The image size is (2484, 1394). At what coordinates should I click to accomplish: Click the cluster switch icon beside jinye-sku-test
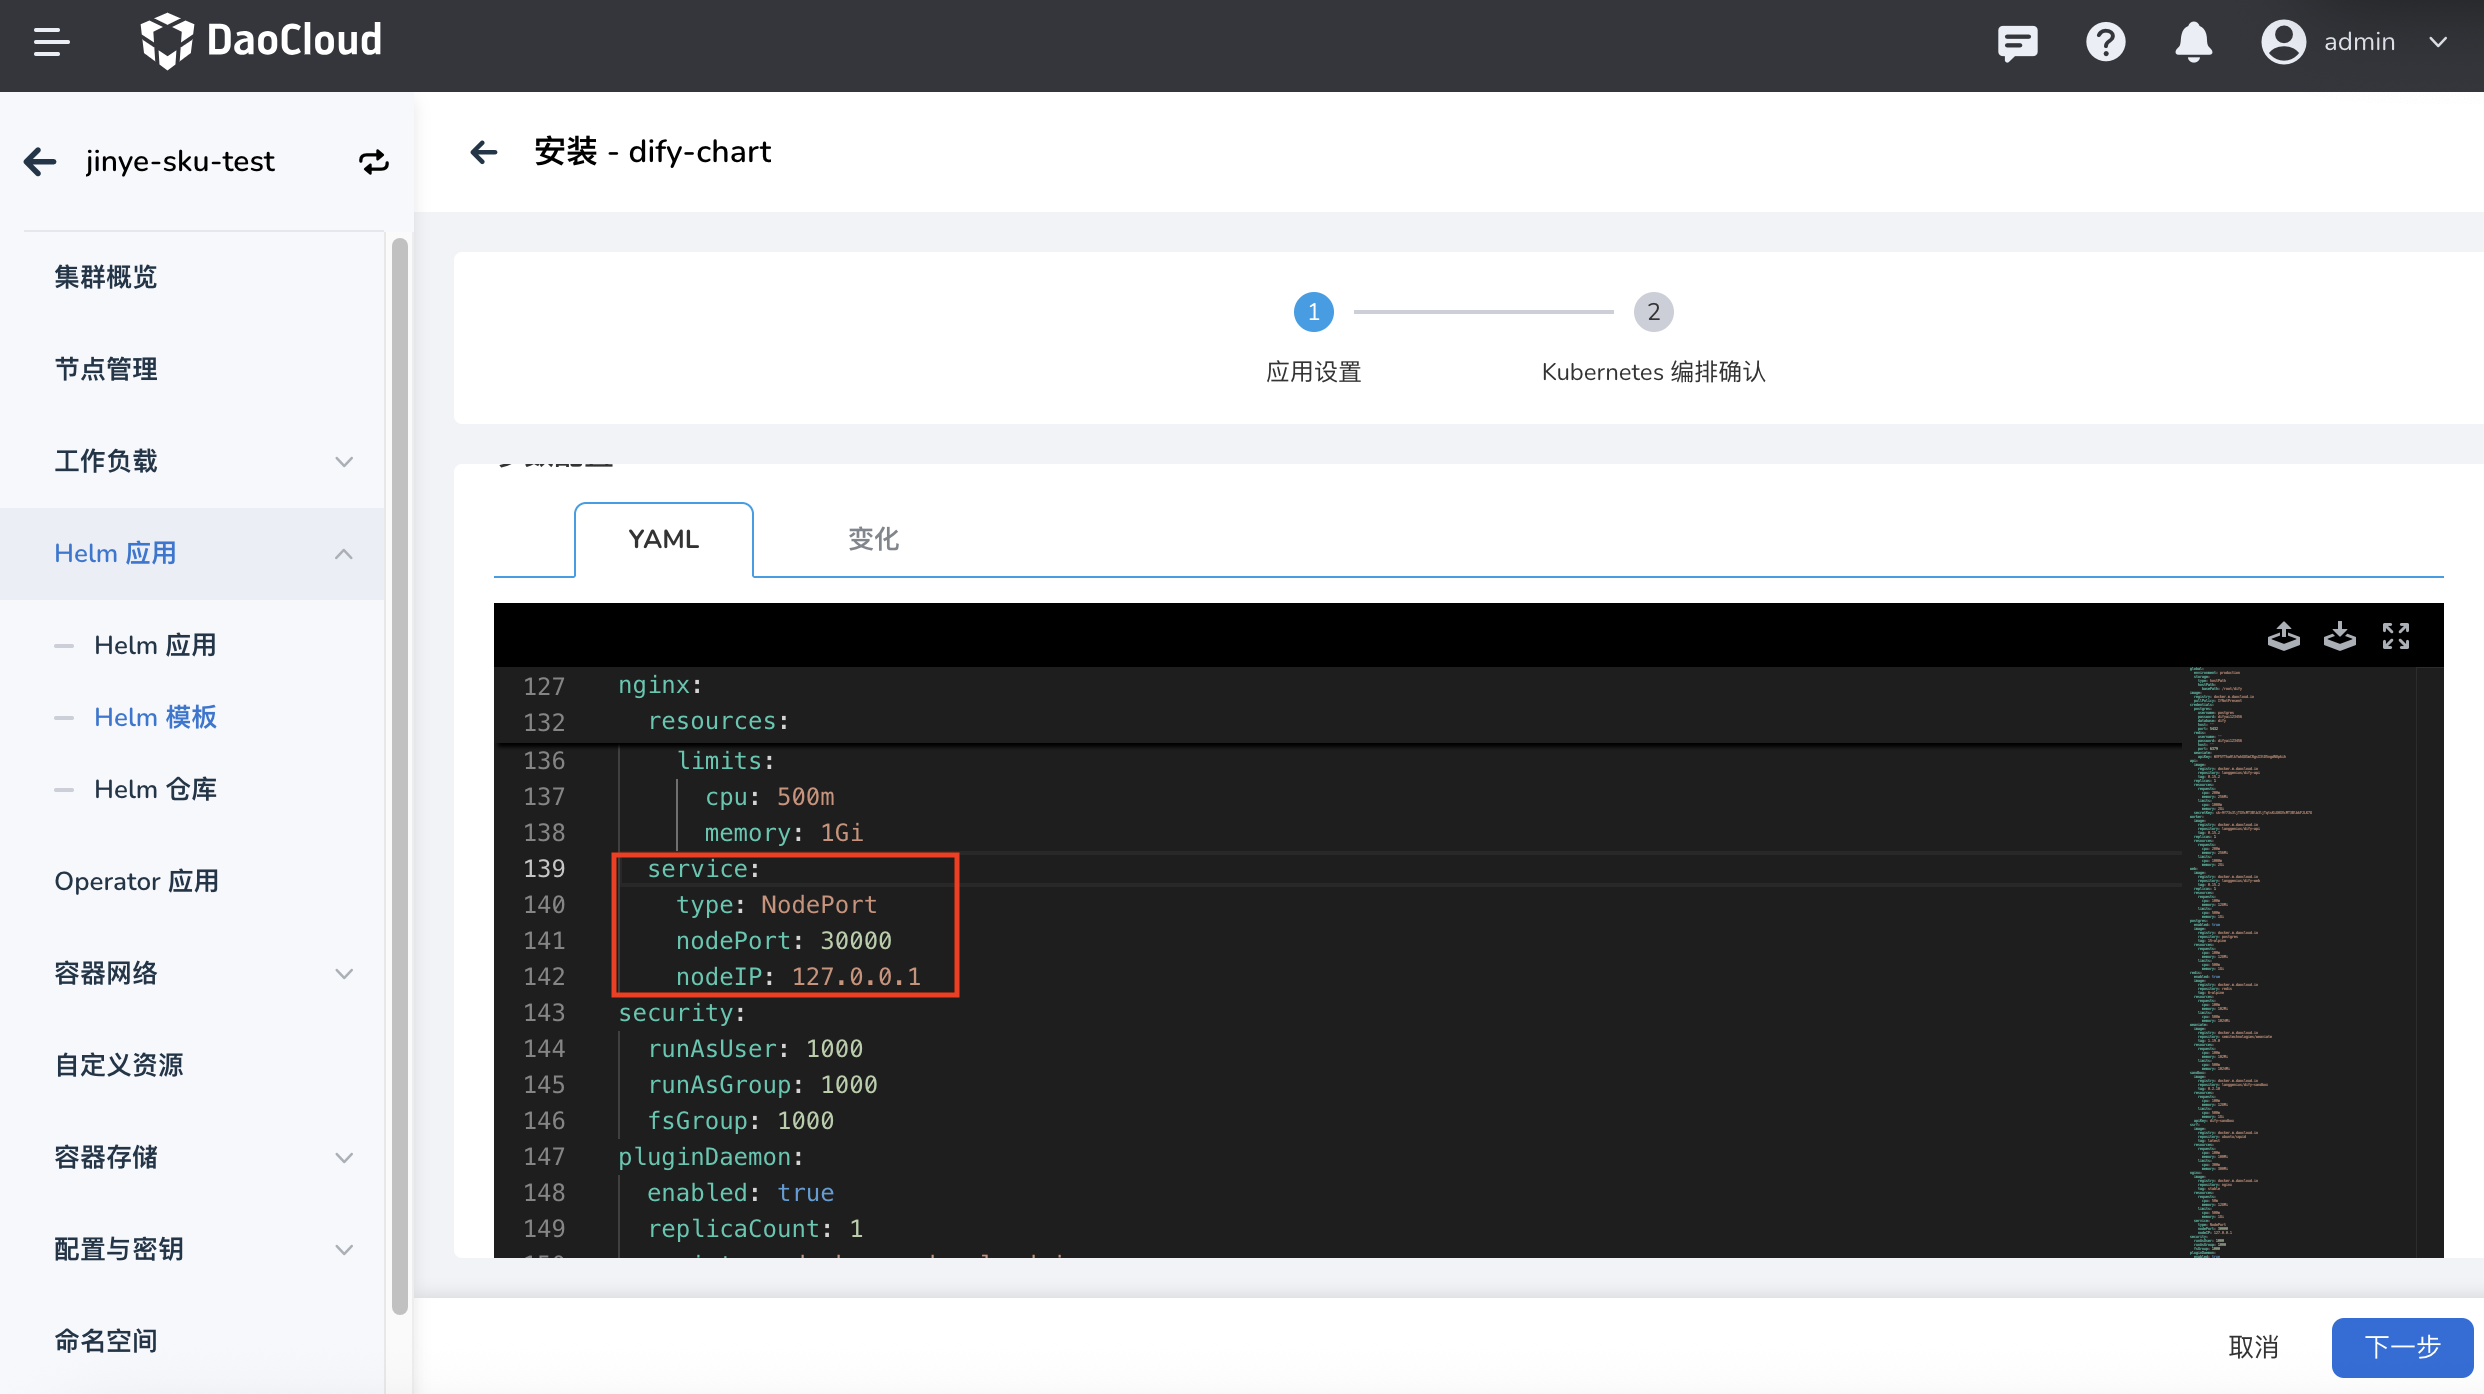click(x=373, y=162)
